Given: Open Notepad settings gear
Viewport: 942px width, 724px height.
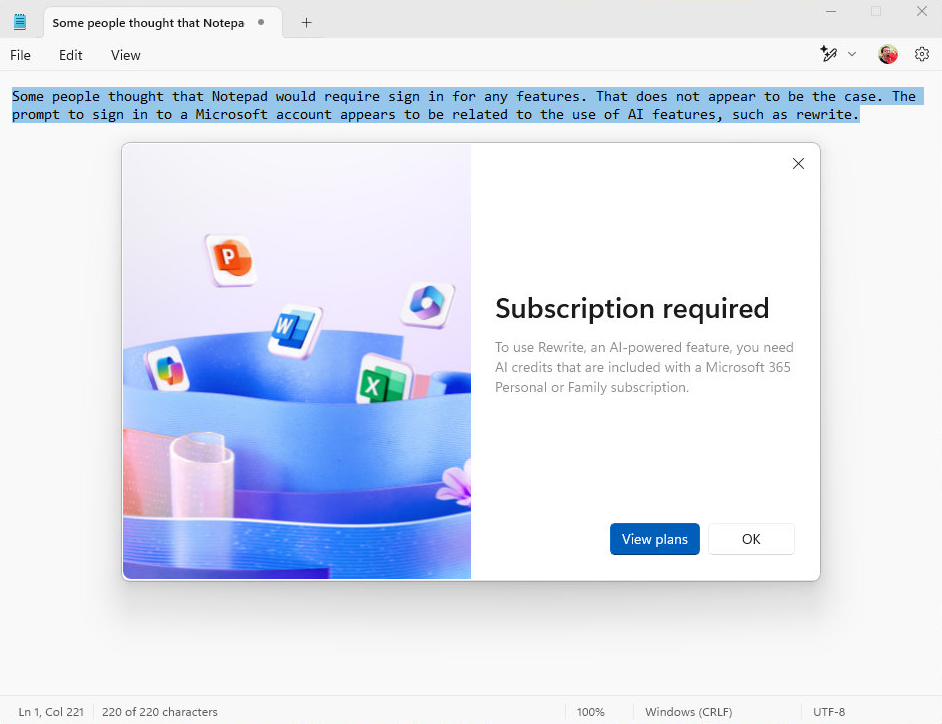Looking at the screenshot, I should click(922, 54).
